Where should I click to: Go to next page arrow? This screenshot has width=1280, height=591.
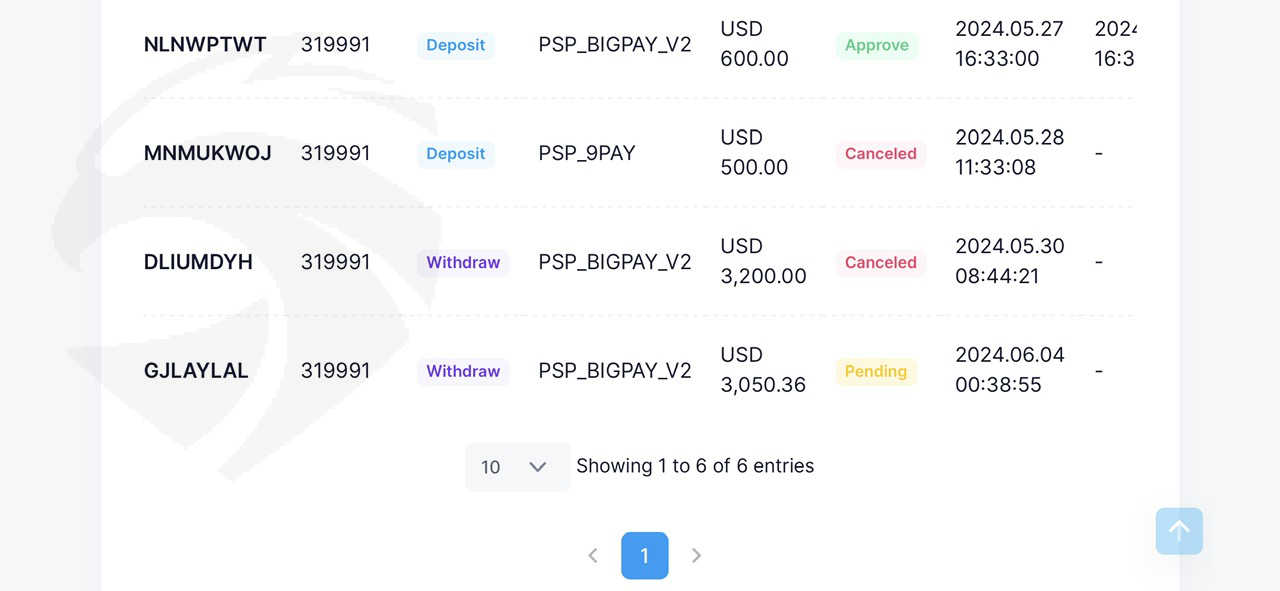(x=697, y=555)
